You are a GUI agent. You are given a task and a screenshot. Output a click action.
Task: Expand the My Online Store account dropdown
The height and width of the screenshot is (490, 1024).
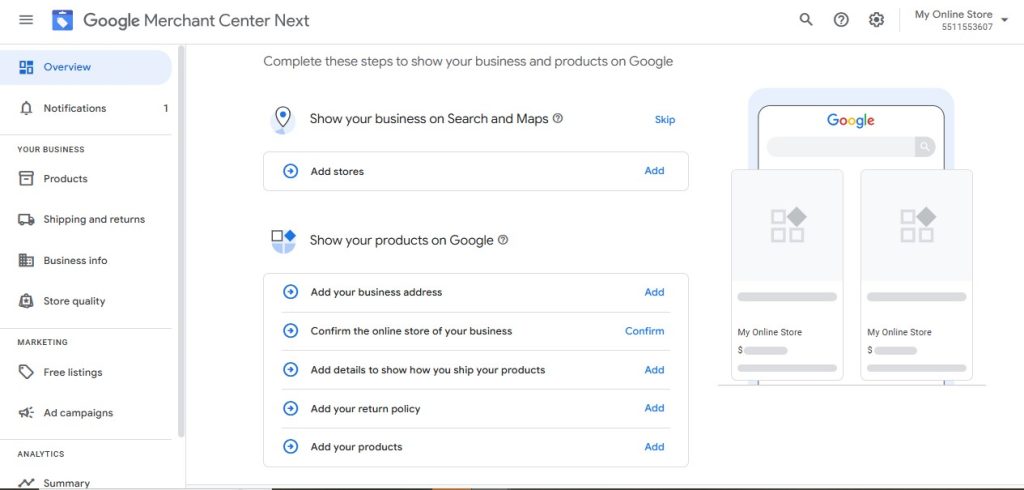click(x=1004, y=20)
